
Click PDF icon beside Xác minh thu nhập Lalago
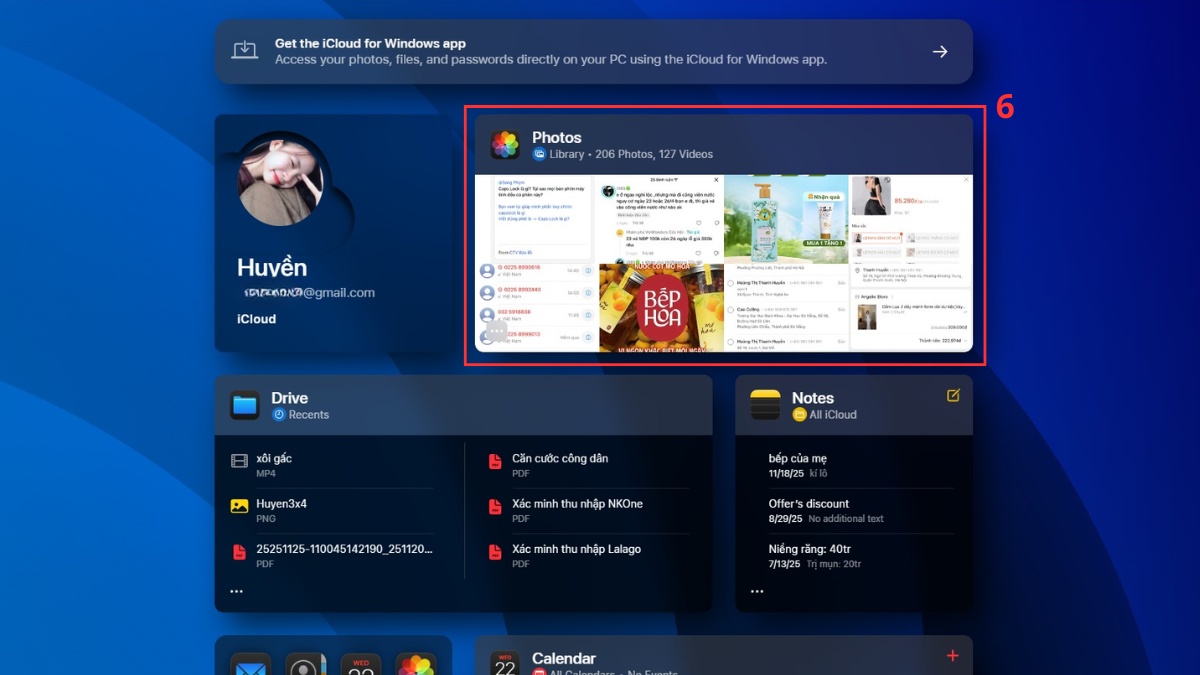(494, 552)
